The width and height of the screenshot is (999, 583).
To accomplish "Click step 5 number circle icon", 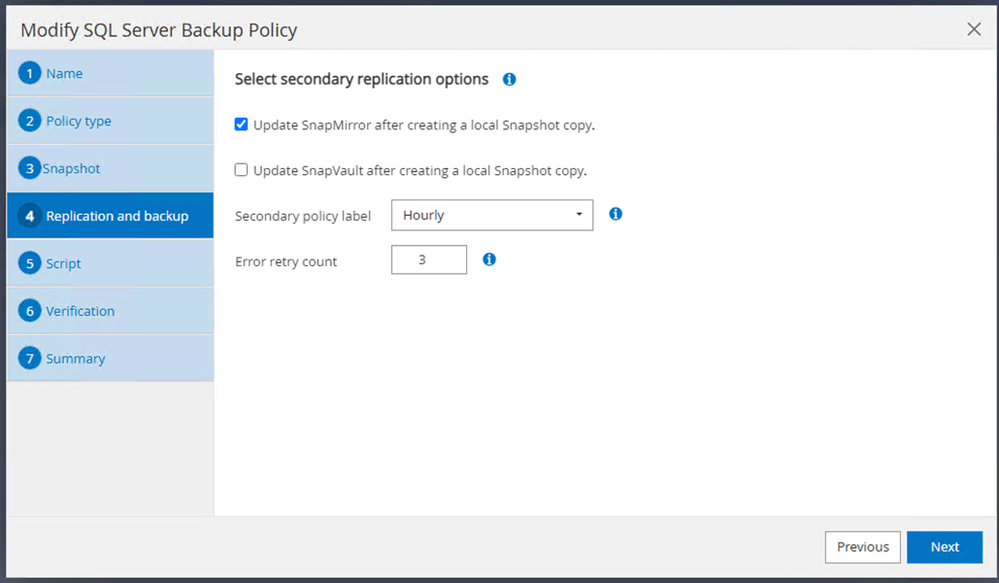I will (30, 264).
